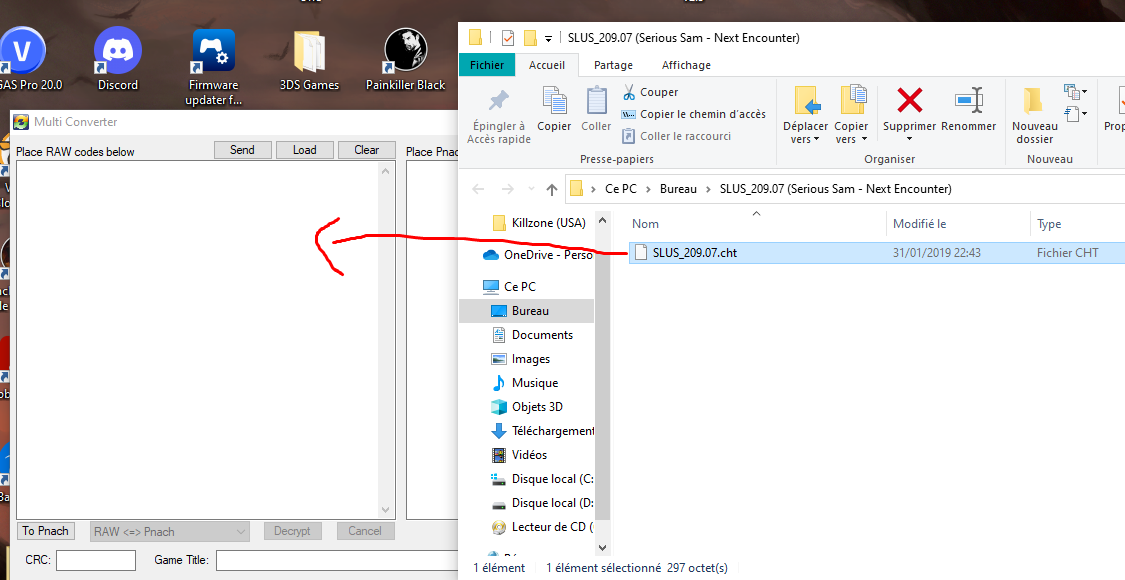This screenshot has height=580, width=1125.
Task: Click the Send button in Multi Converter
Action: (x=243, y=150)
